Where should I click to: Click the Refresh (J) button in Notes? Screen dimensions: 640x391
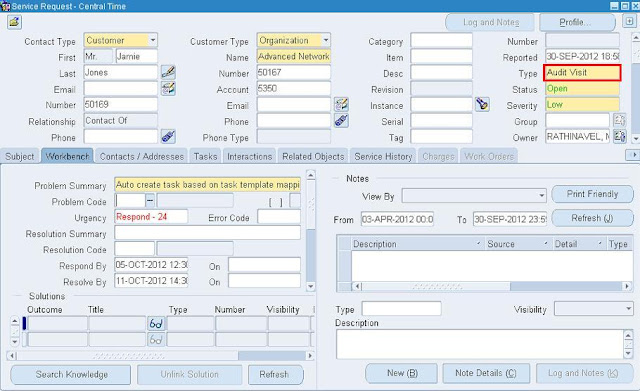(592, 218)
